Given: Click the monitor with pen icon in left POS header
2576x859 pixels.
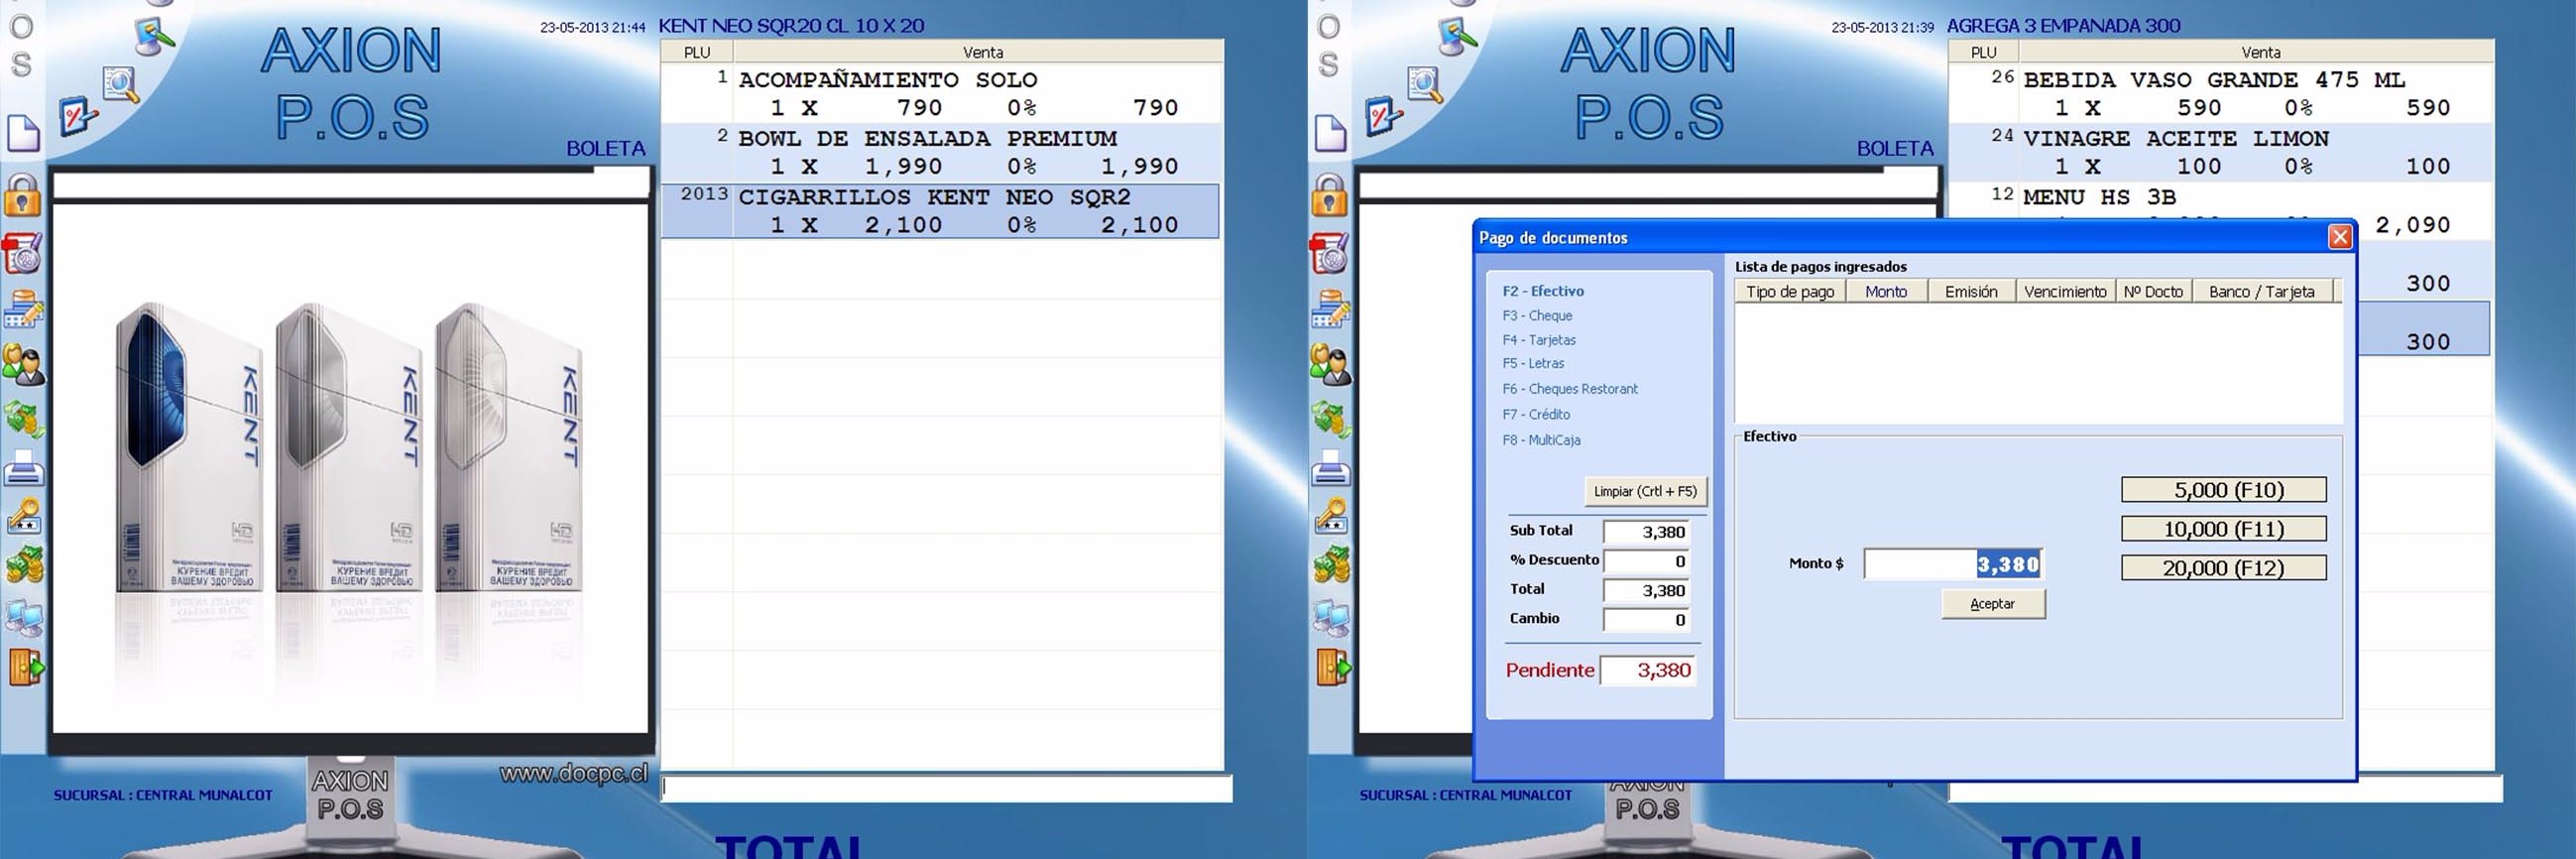Looking at the screenshot, I should point(155,36).
